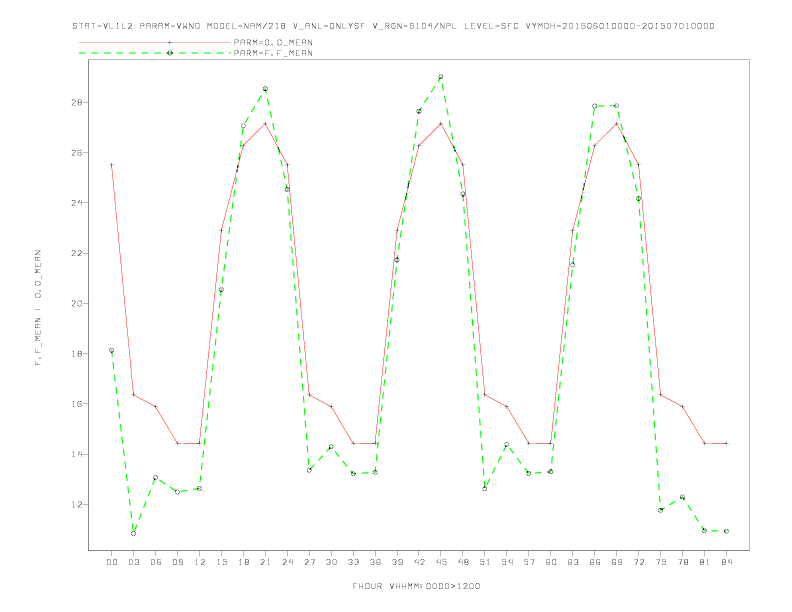Click the x-axis tick label 30
792x612 pixels.
(x=331, y=562)
